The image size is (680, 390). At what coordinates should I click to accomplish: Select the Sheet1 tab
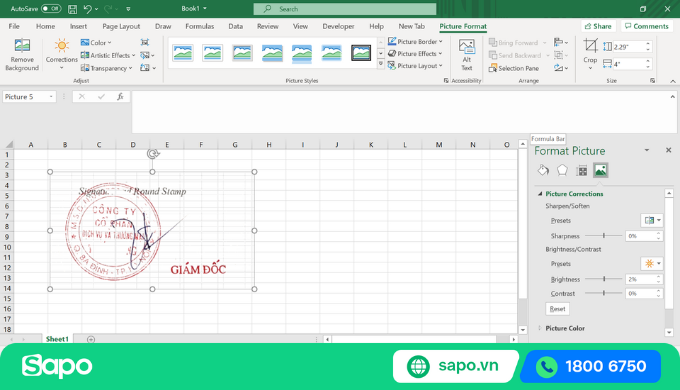point(58,339)
